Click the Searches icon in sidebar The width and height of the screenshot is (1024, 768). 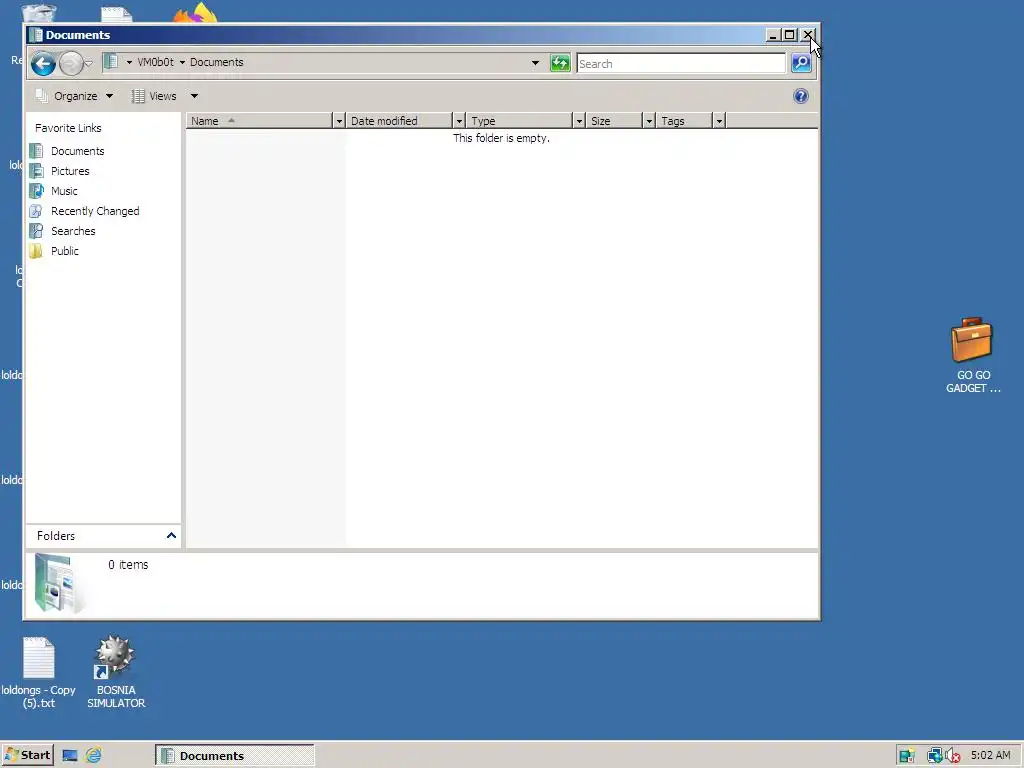point(37,231)
